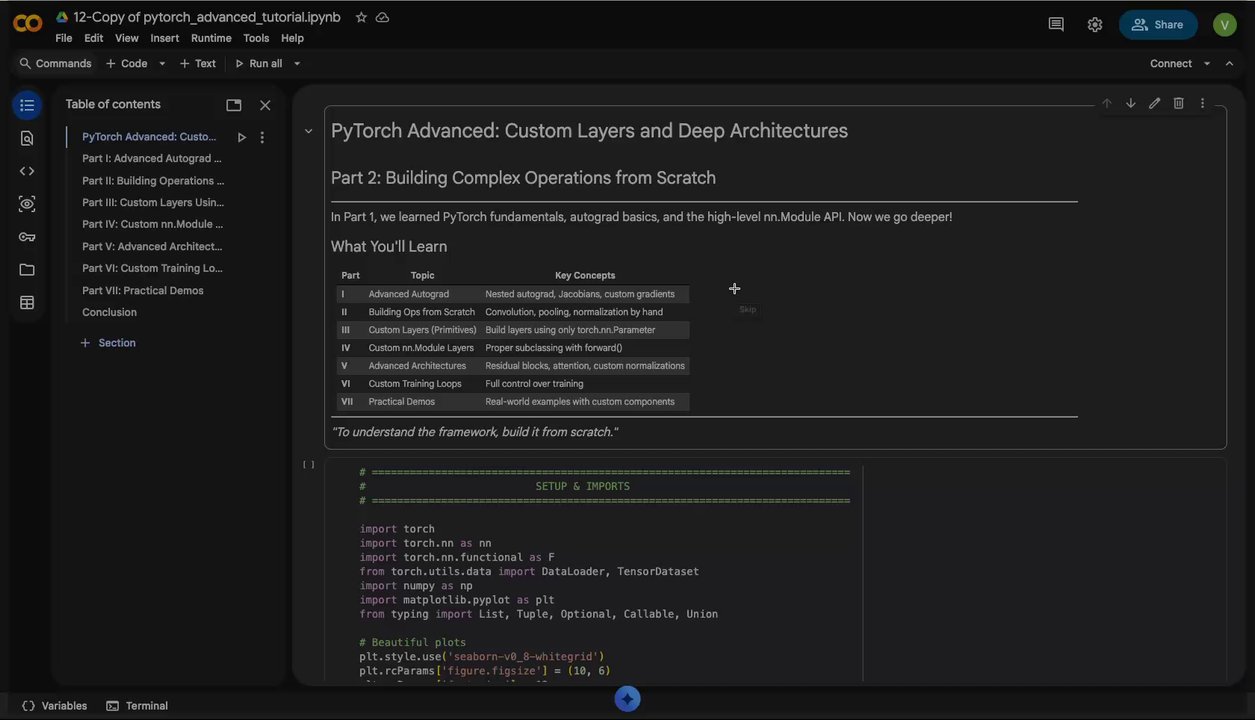
Task: Open more options for PyTorch Advanced section
Action: click(262, 137)
